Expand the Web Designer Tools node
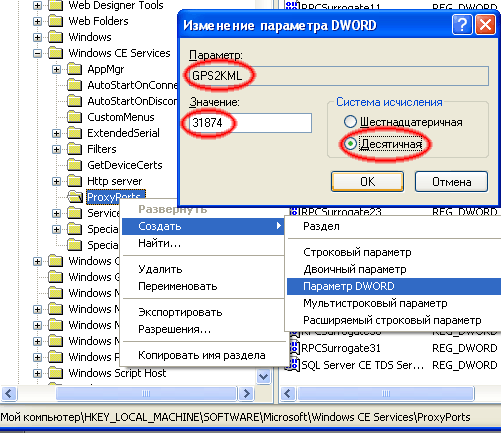The width and height of the screenshot is (501, 433). point(37,5)
